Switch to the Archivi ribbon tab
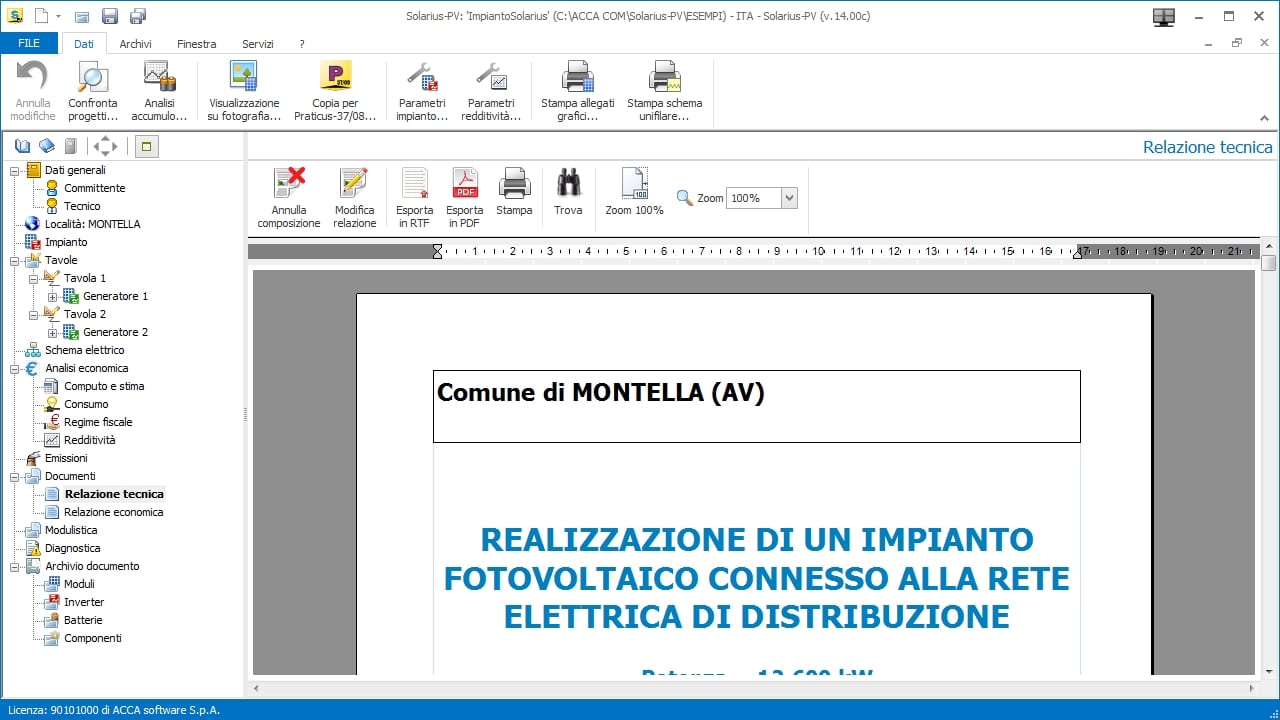The width and height of the screenshot is (1280, 720). [x=136, y=44]
